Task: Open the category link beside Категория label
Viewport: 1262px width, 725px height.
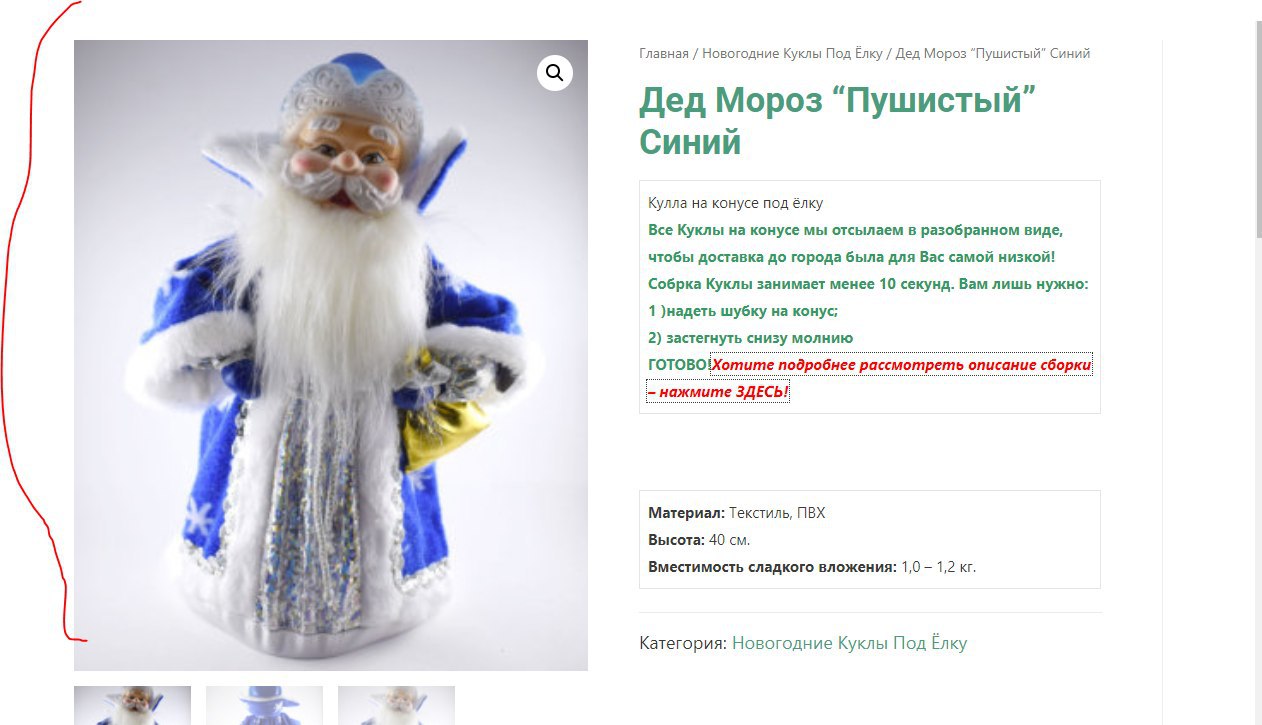Action: coord(849,643)
